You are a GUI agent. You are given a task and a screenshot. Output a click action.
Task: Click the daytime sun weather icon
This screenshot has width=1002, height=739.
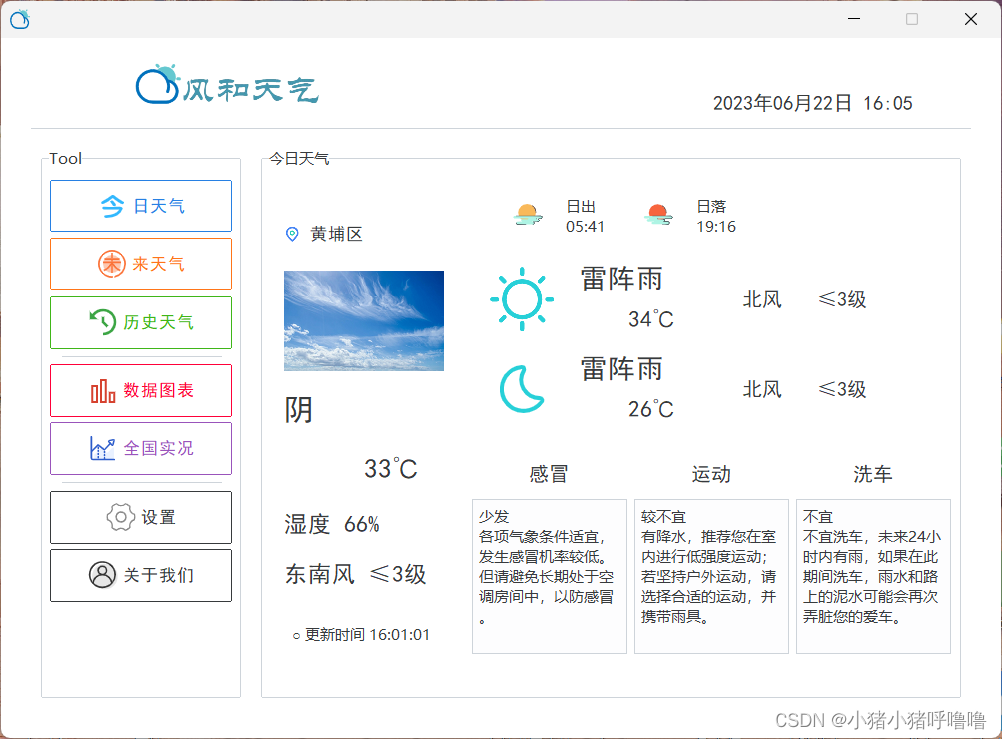[522, 299]
